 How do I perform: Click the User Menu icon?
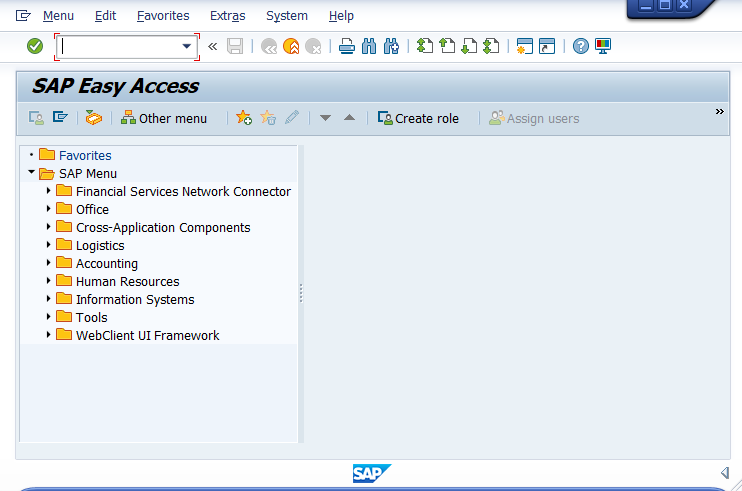[x=36, y=118]
